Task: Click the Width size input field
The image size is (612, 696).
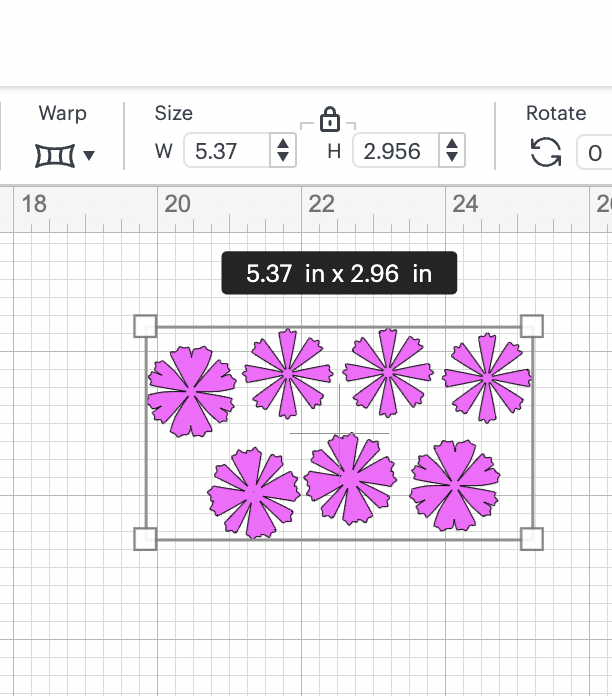Action: point(227,152)
